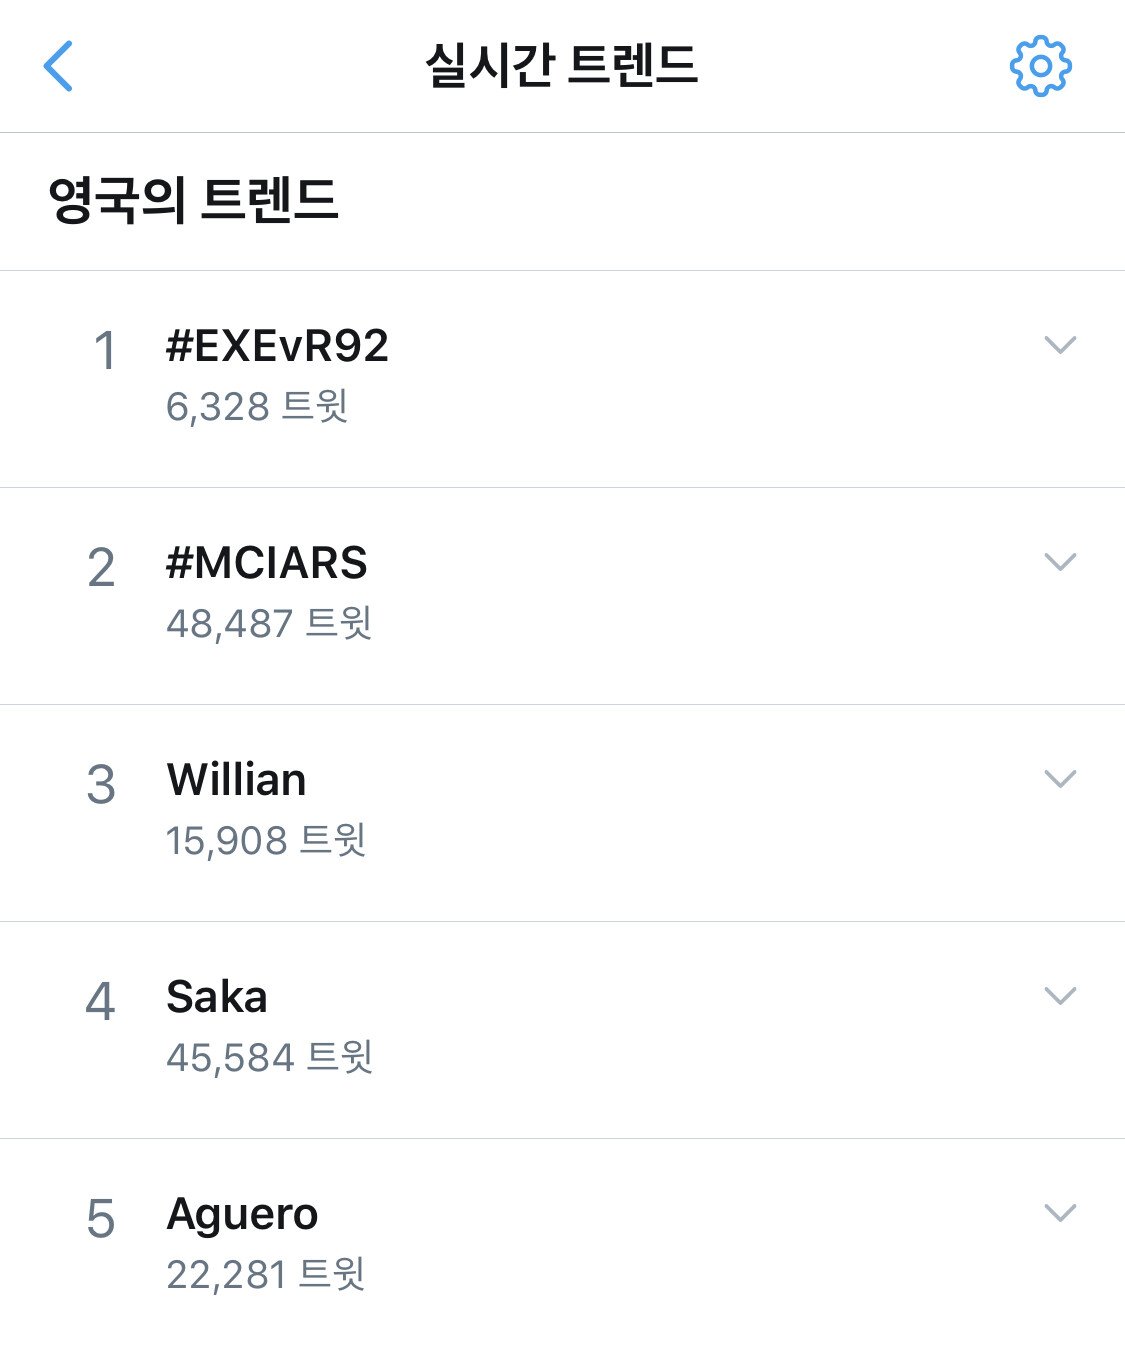The width and height of the screenshot is (1125, 1347).
Task: Expand chevron next to Aguero trend
Action: click(x=1059, y=1212)
